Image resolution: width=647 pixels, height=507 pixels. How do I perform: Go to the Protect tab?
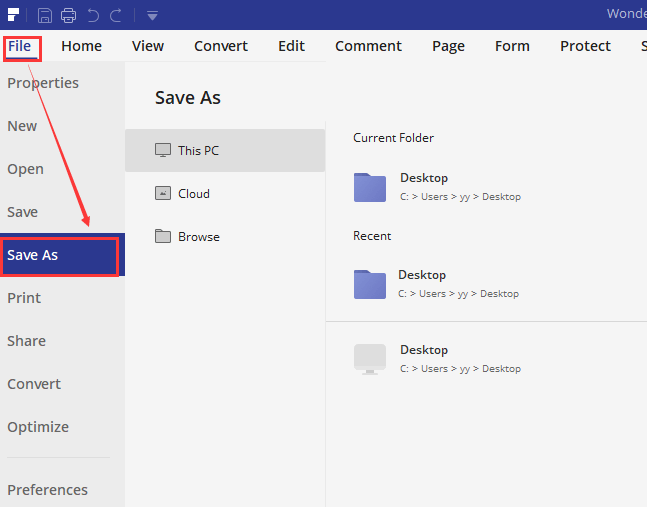coord(585,46)
